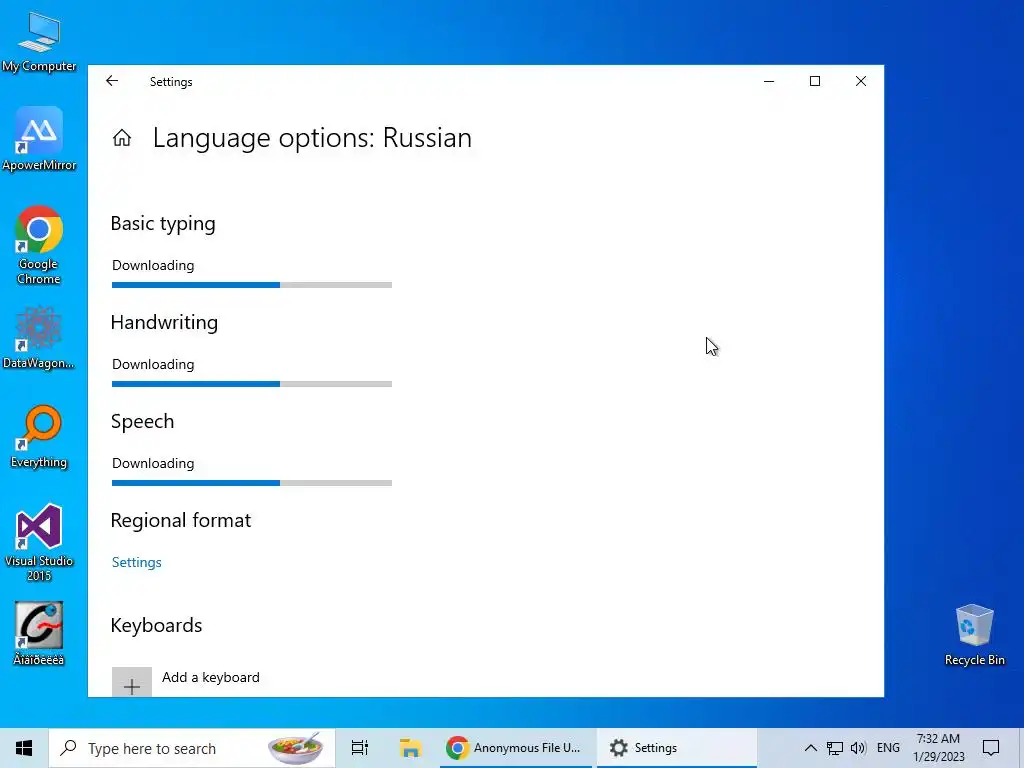Select the ApowerMirror desktop shortcut
The image size is (1024, 768).
[39, 139]
